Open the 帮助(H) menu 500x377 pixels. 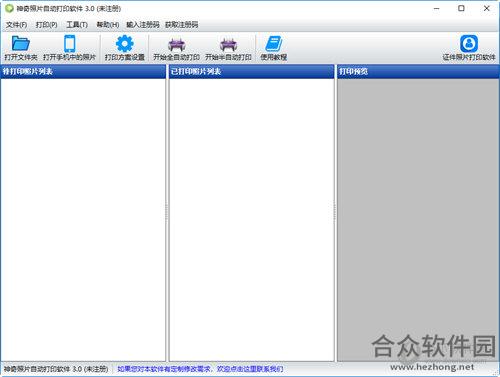tap(108, 25)
